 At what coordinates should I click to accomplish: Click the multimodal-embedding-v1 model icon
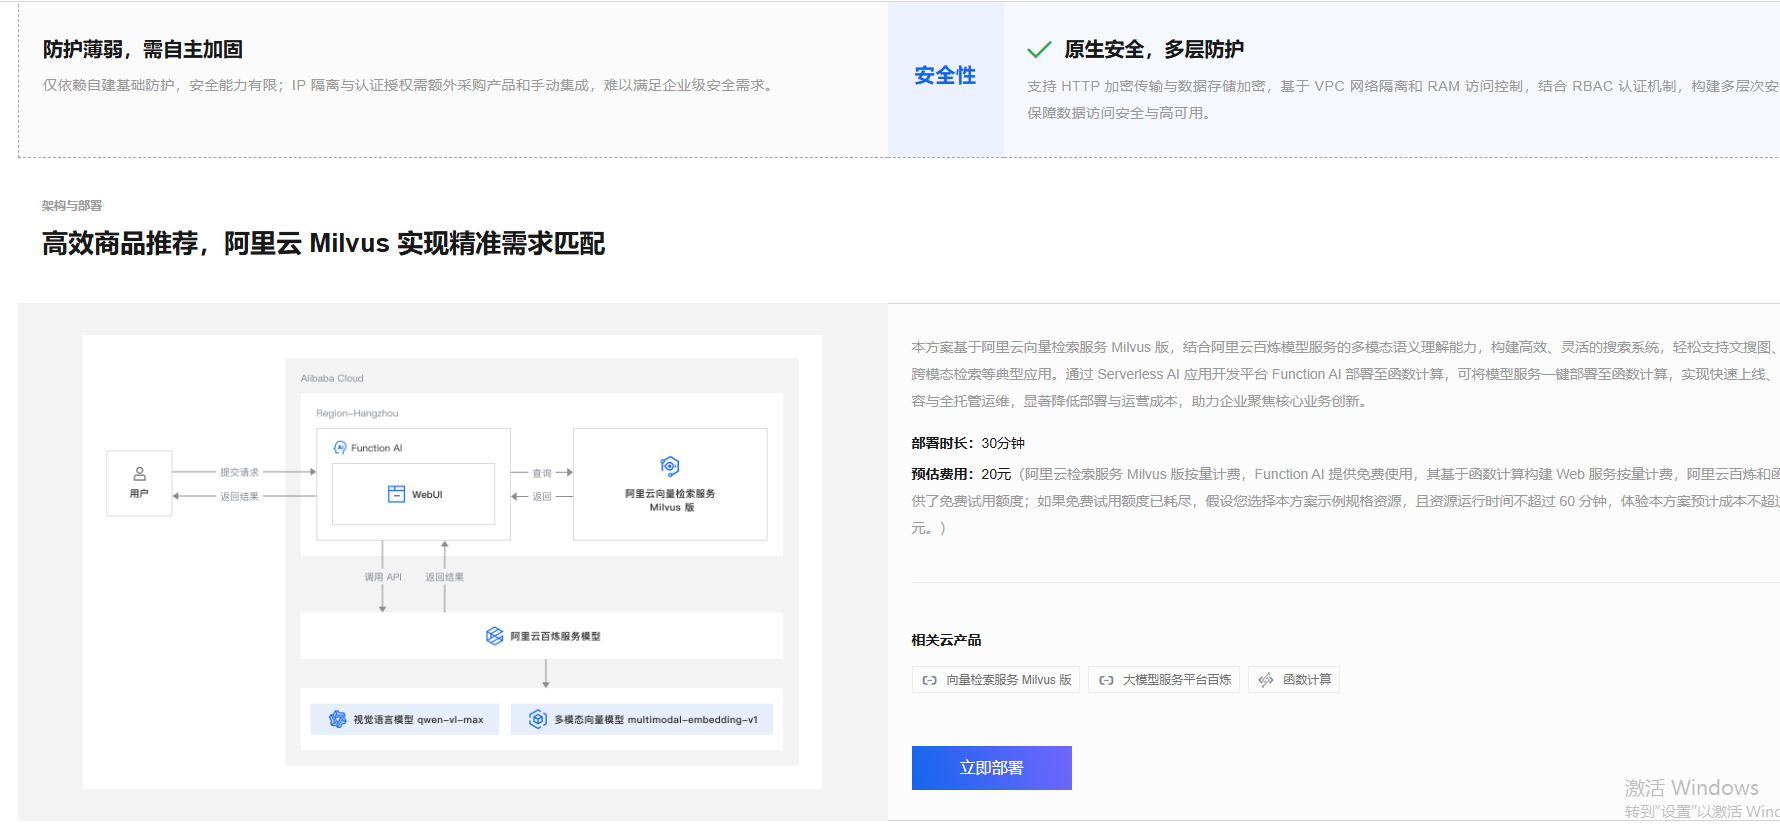click(x=538, y=719)
